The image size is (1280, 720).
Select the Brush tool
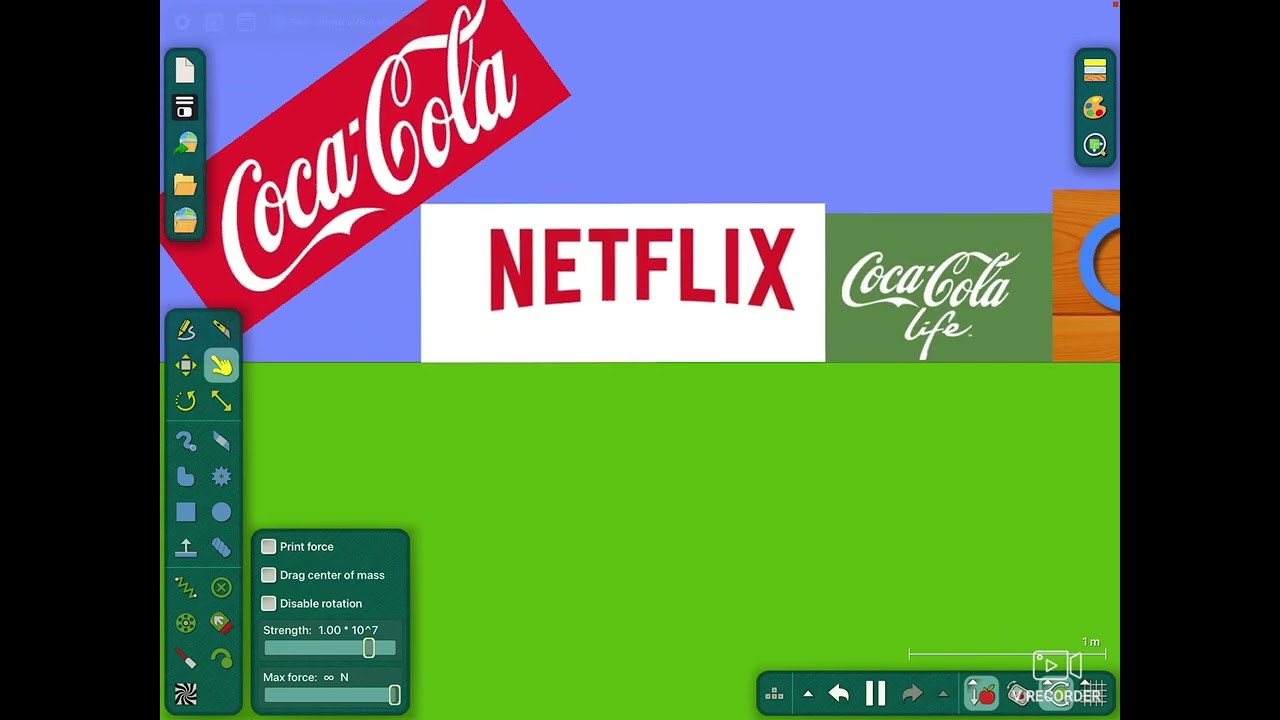coord(186,441)
